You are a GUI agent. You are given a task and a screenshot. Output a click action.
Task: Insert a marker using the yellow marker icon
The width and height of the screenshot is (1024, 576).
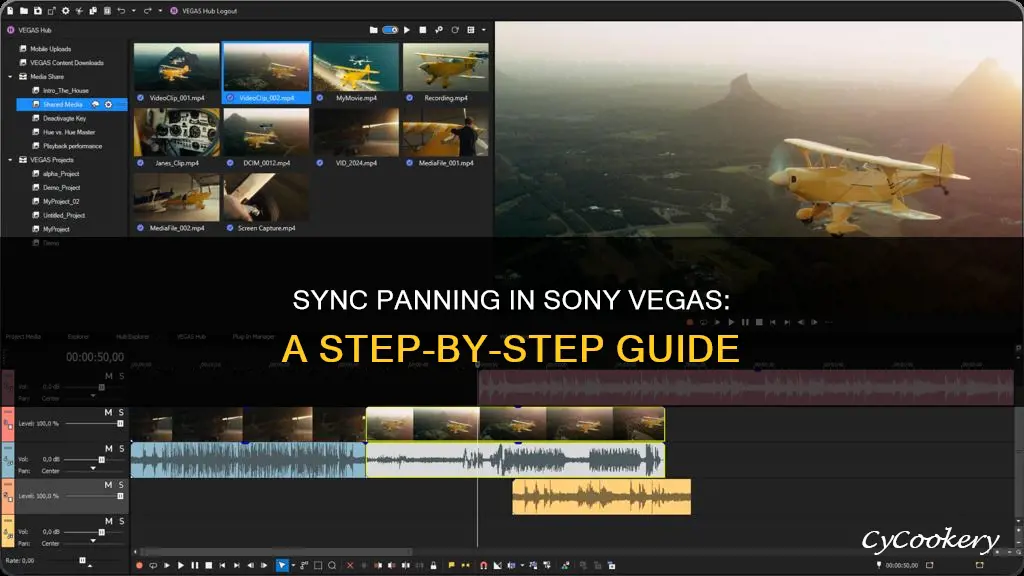tap(451, 566)
